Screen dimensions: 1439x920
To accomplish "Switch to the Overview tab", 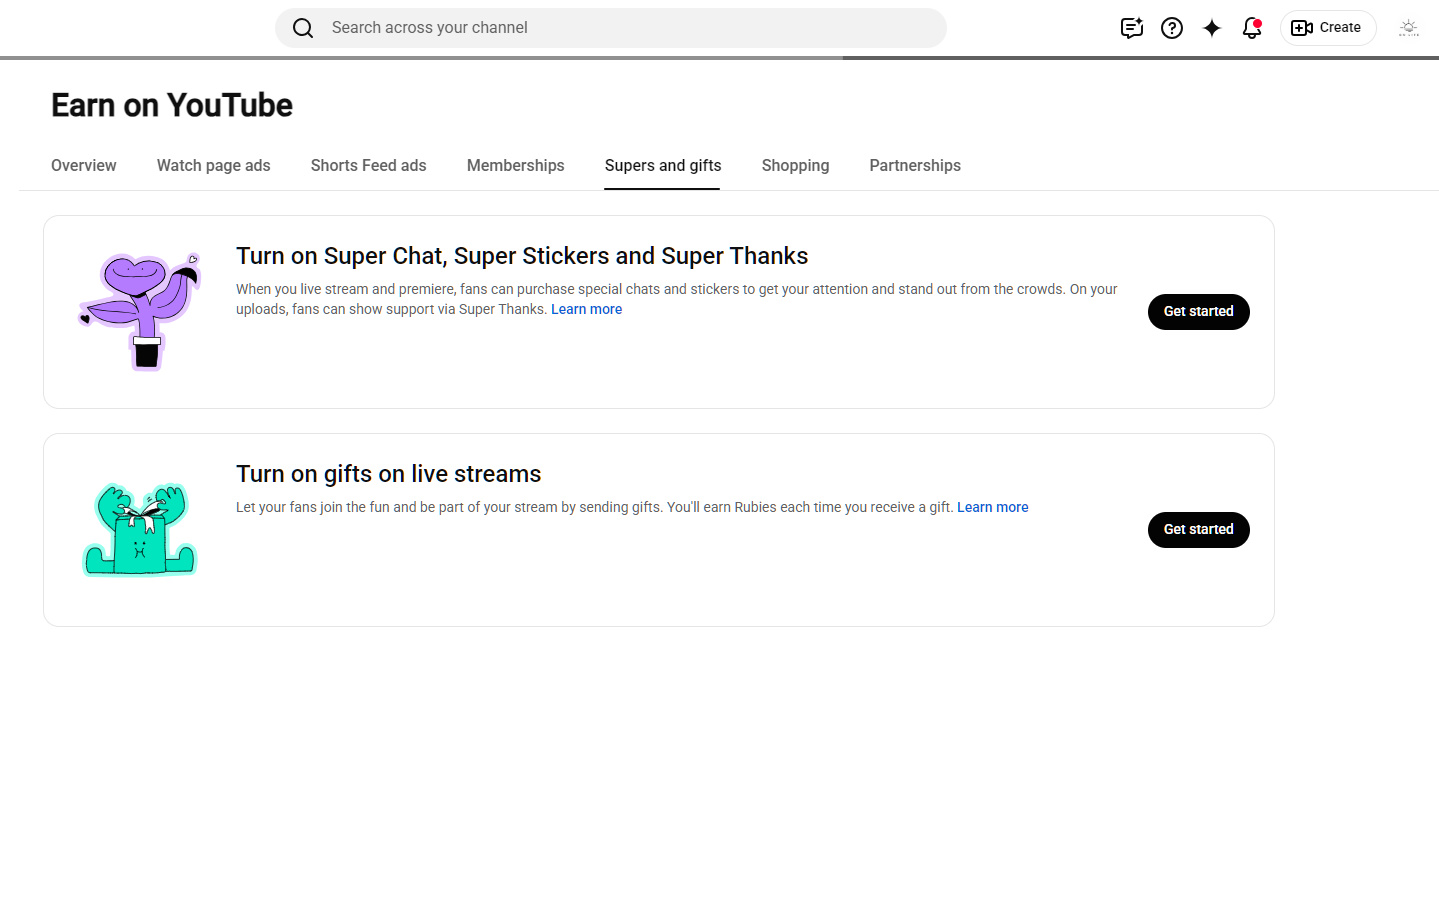I will pyautogui.click(x=84, y=166).
